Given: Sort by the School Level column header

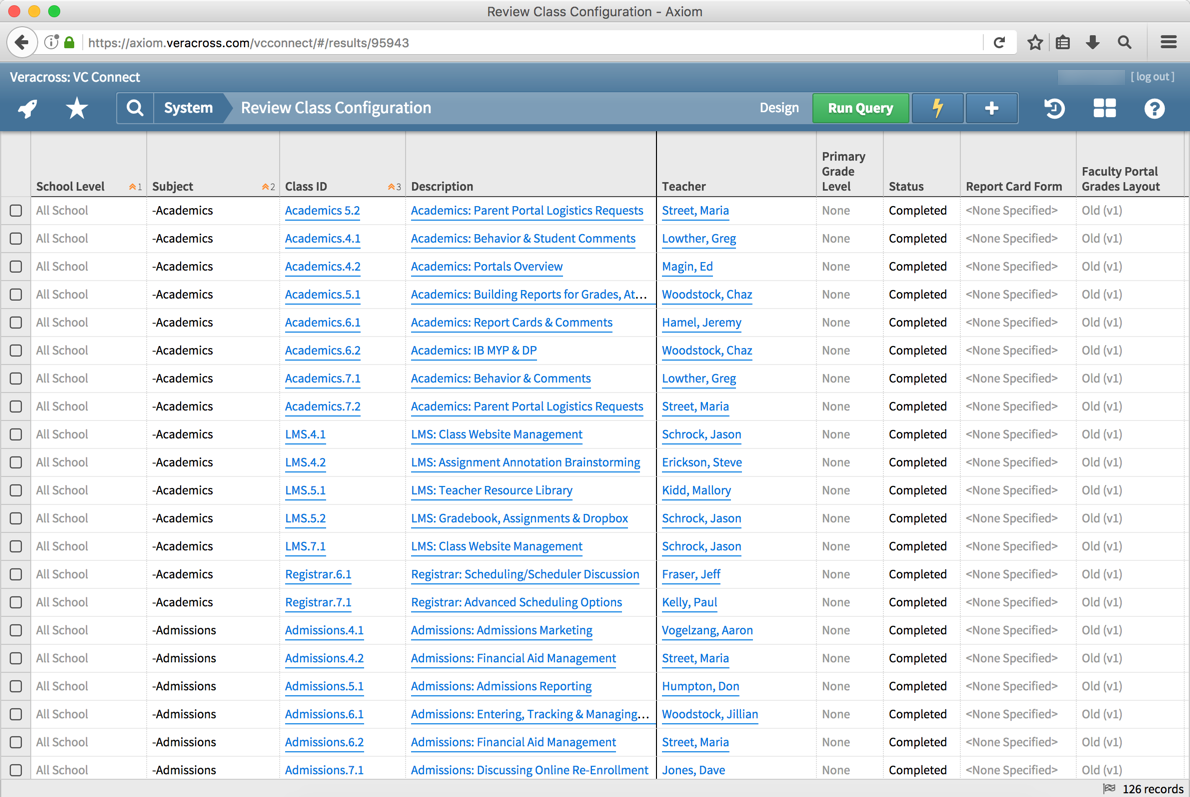Looking at the screenshot, I should click(x=71, y=186).
